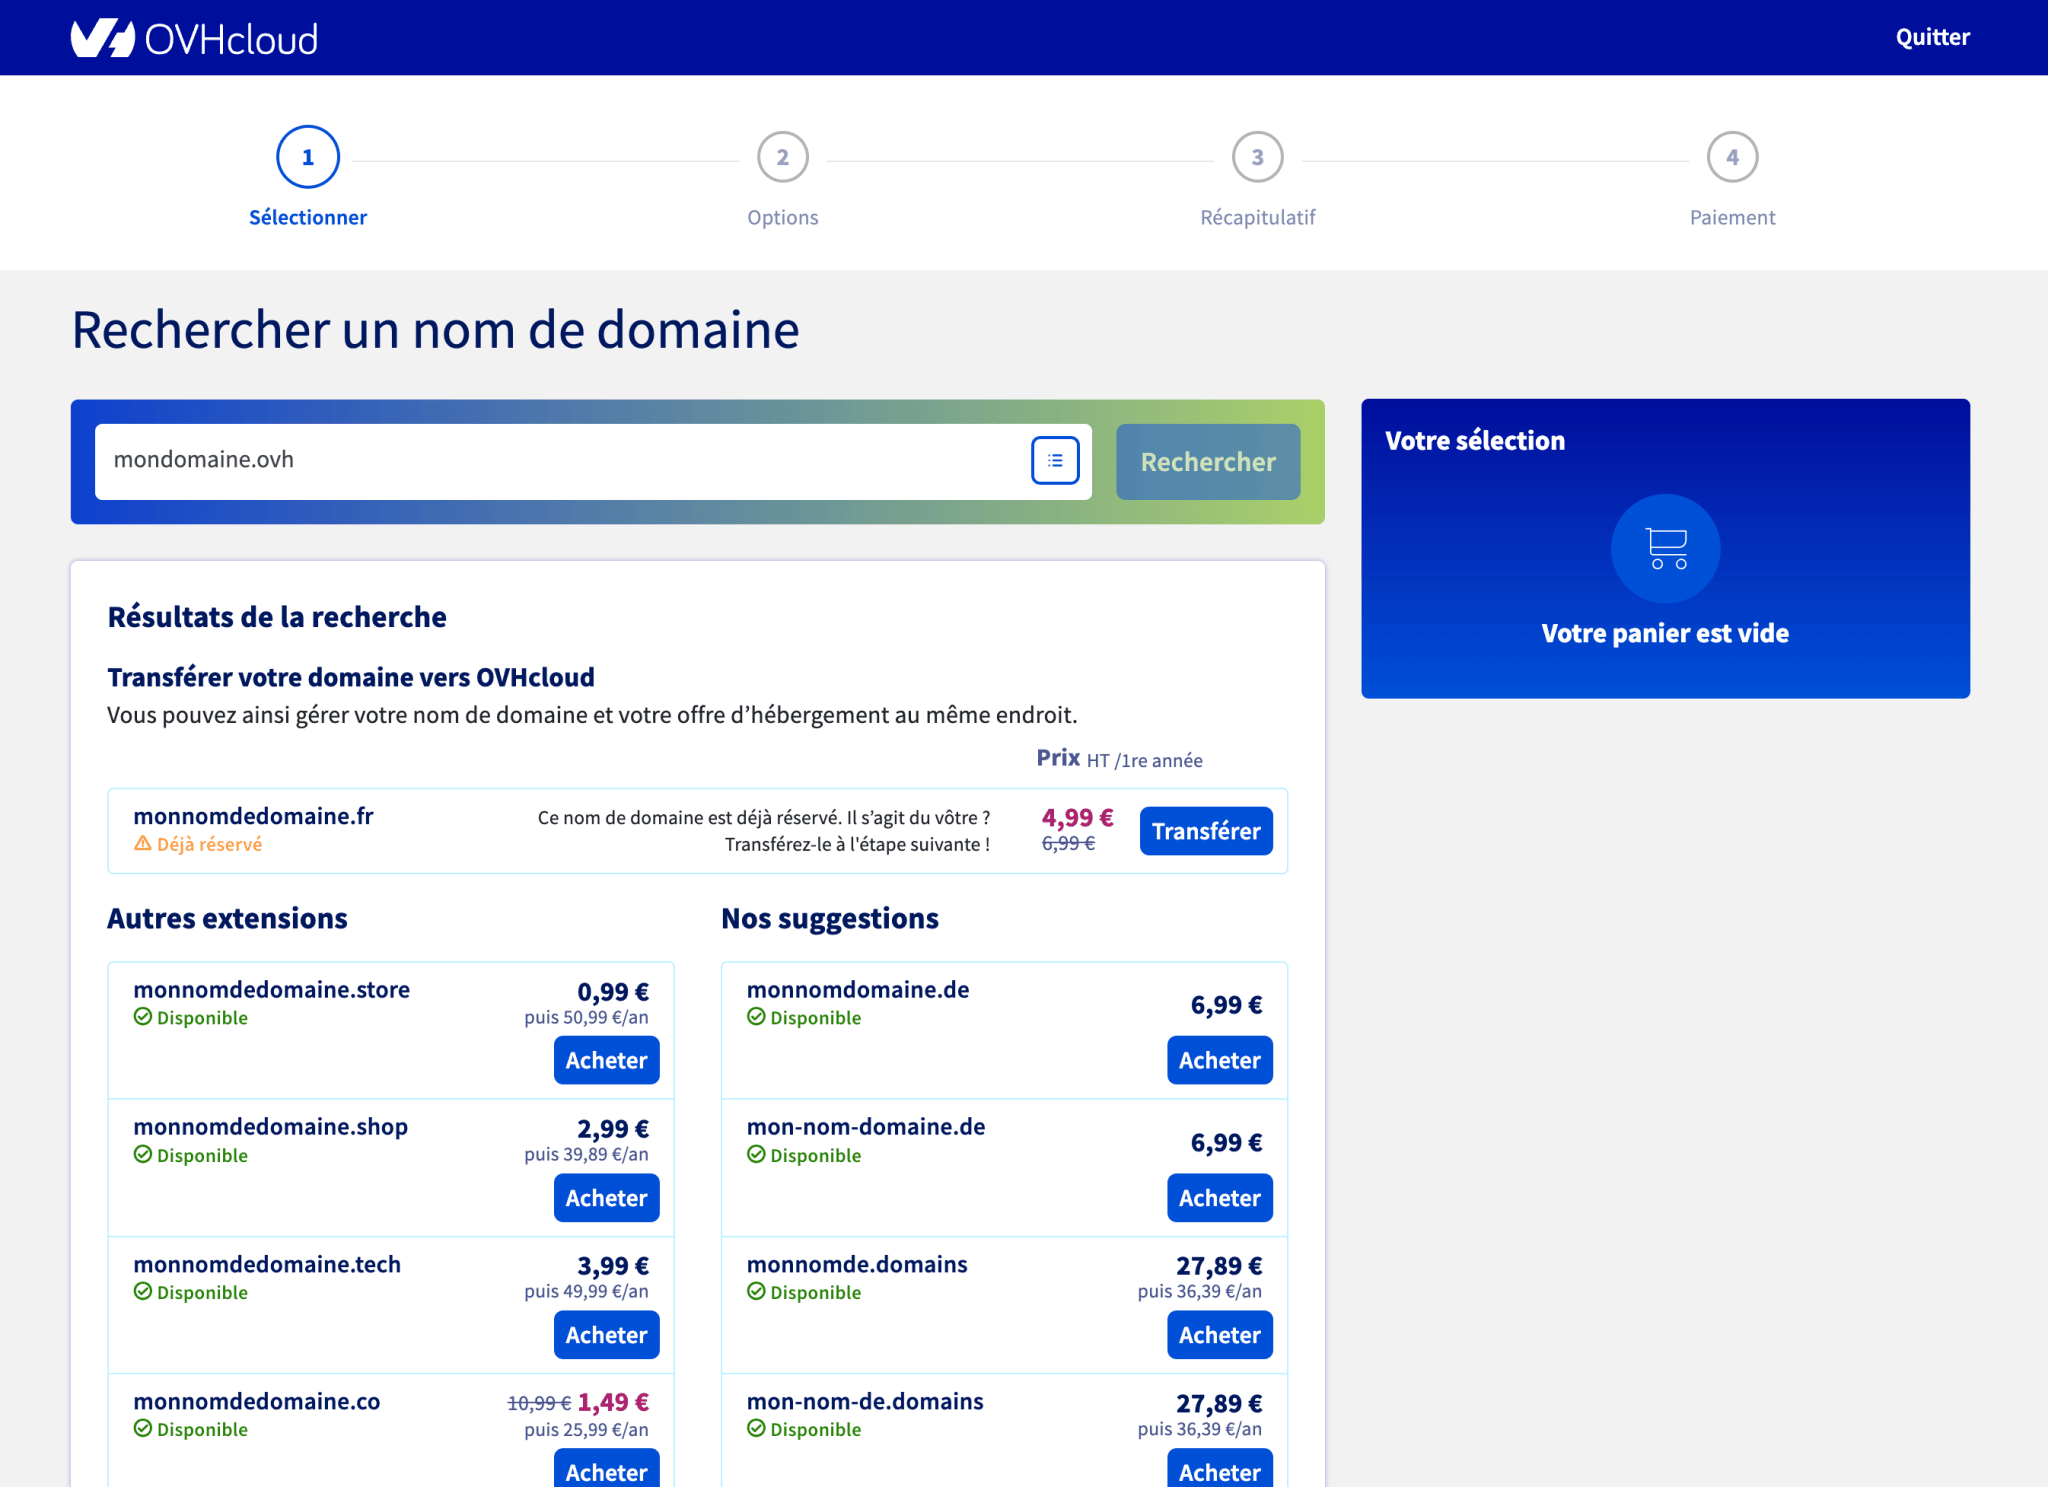Transfer the monnomdedomaine.fr domain
The image size is (2048, 1487).
click(1205, 830)
